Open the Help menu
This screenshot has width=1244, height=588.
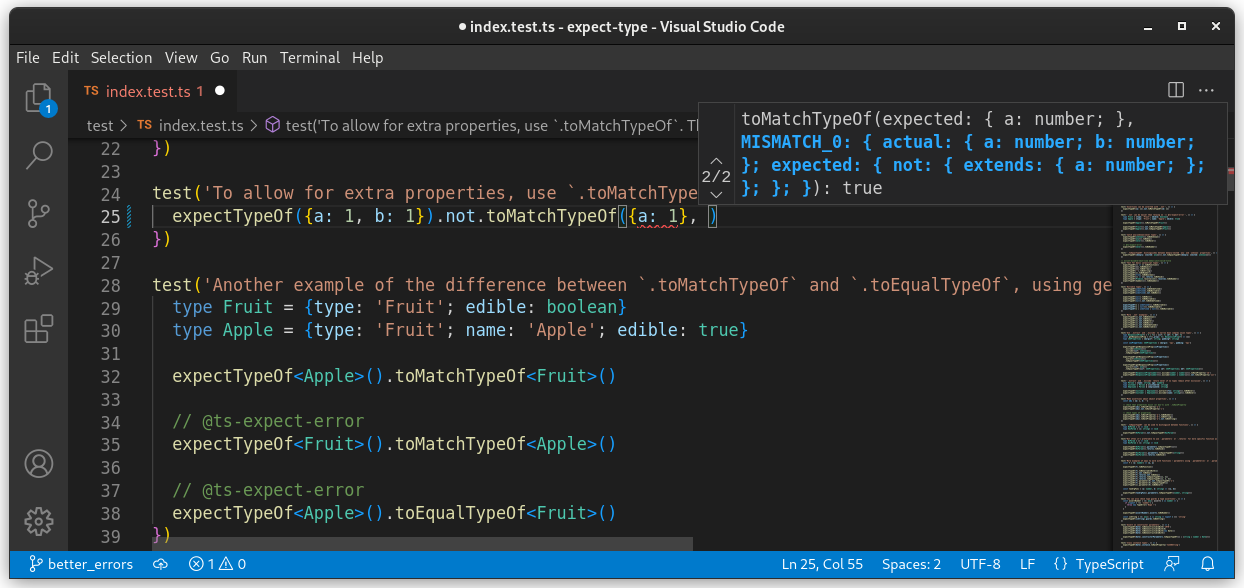(368, 58)
